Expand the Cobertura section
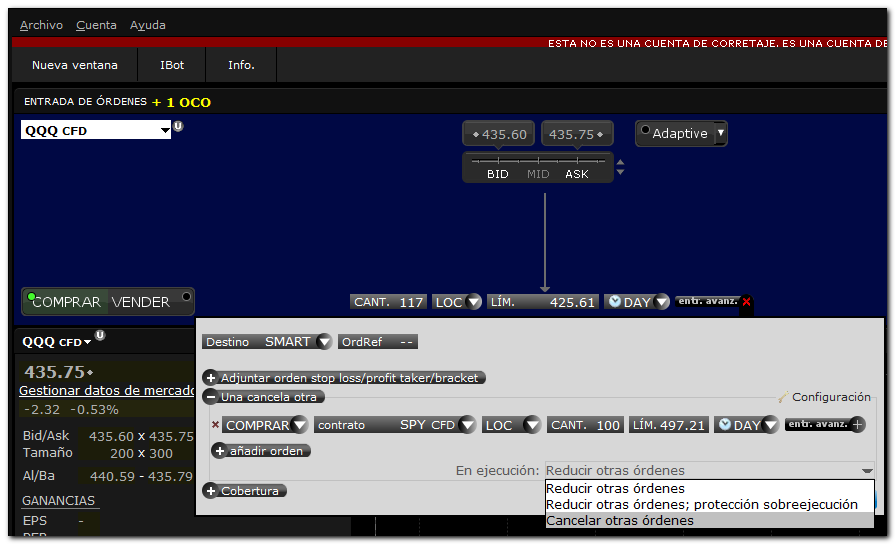This screenshot has width=895, height=544. pyautogui.click(x=210, y=491)
